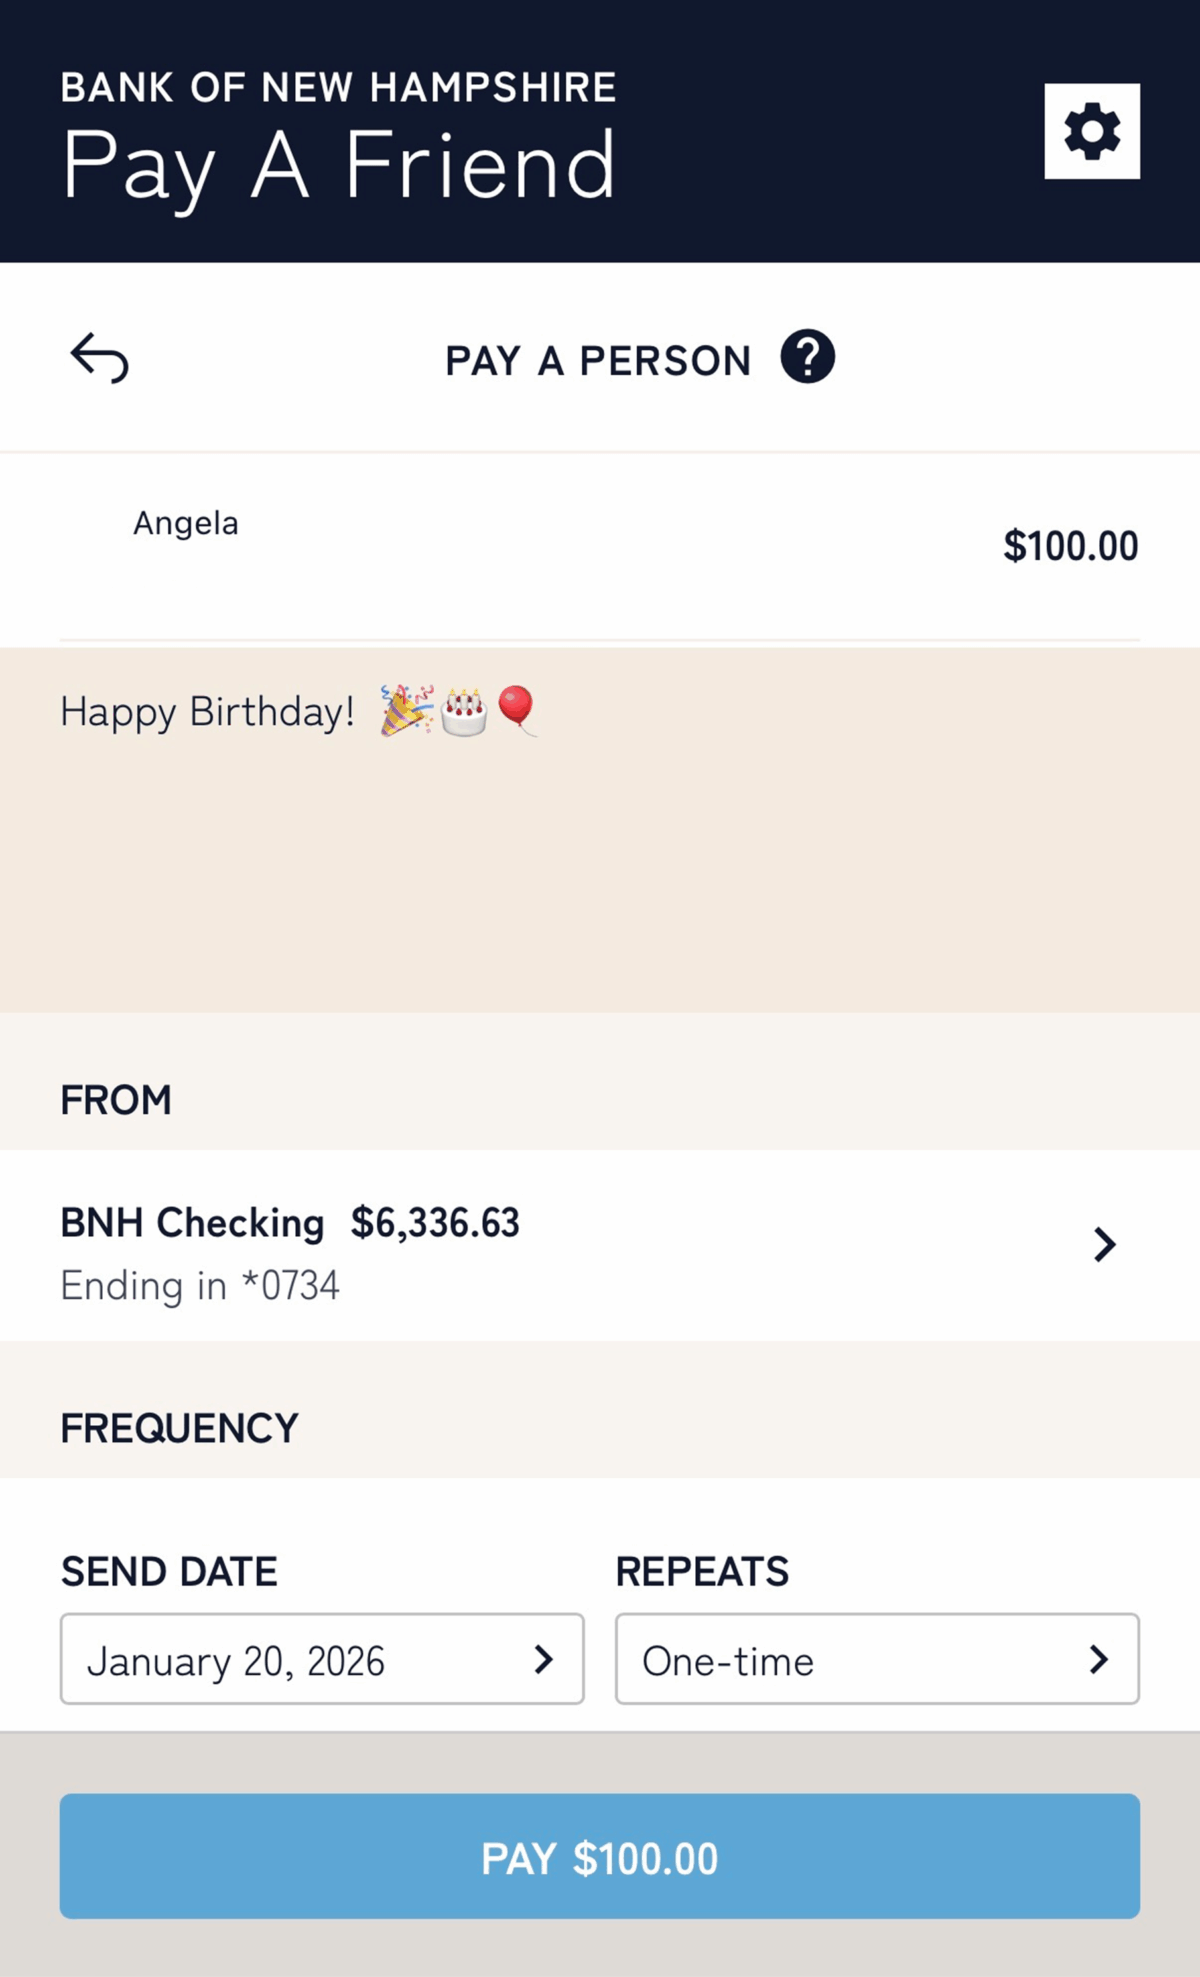Expand the BNH Checking row chevron
The image size is (1200, 1977).
(x=1104, y=1245)
